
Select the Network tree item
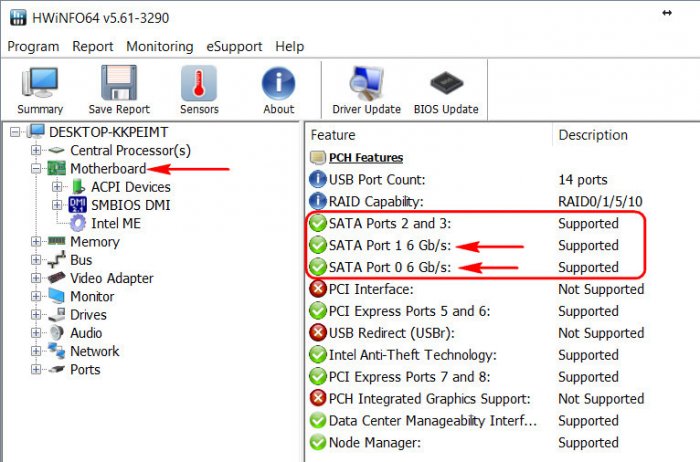click(x=95, y=351)
